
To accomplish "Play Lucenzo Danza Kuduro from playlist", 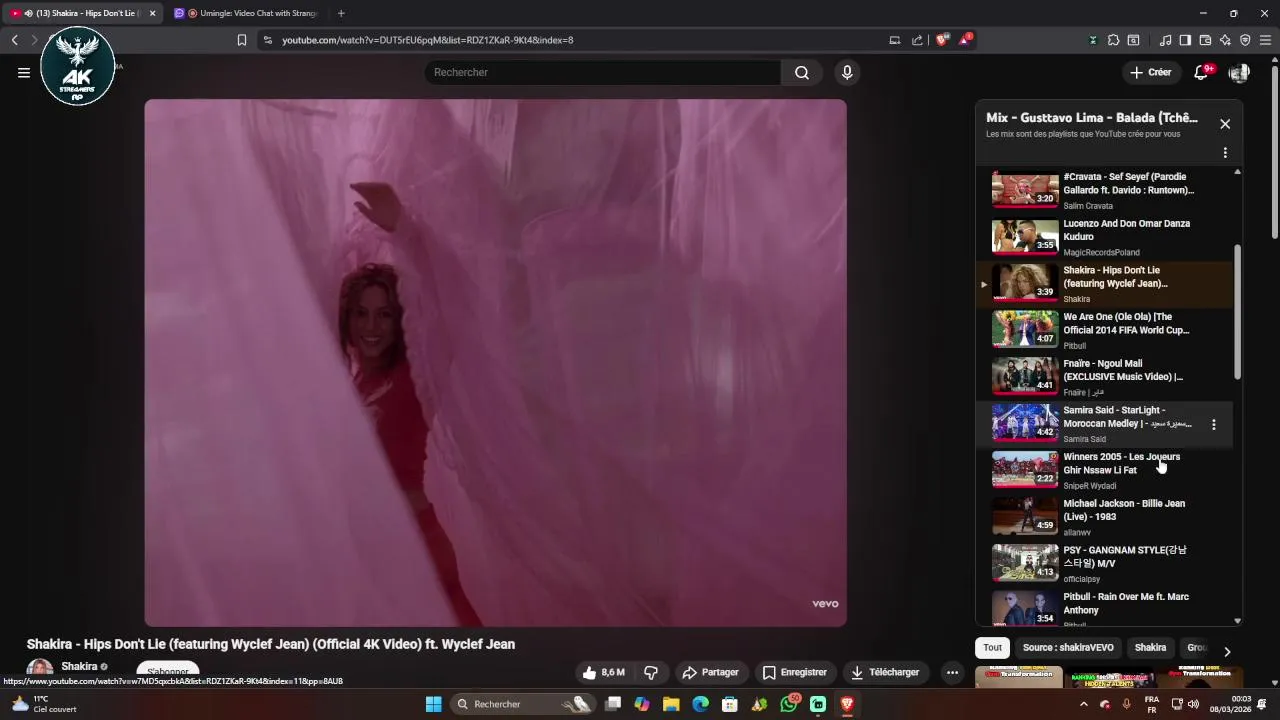I will [1104, 237].
